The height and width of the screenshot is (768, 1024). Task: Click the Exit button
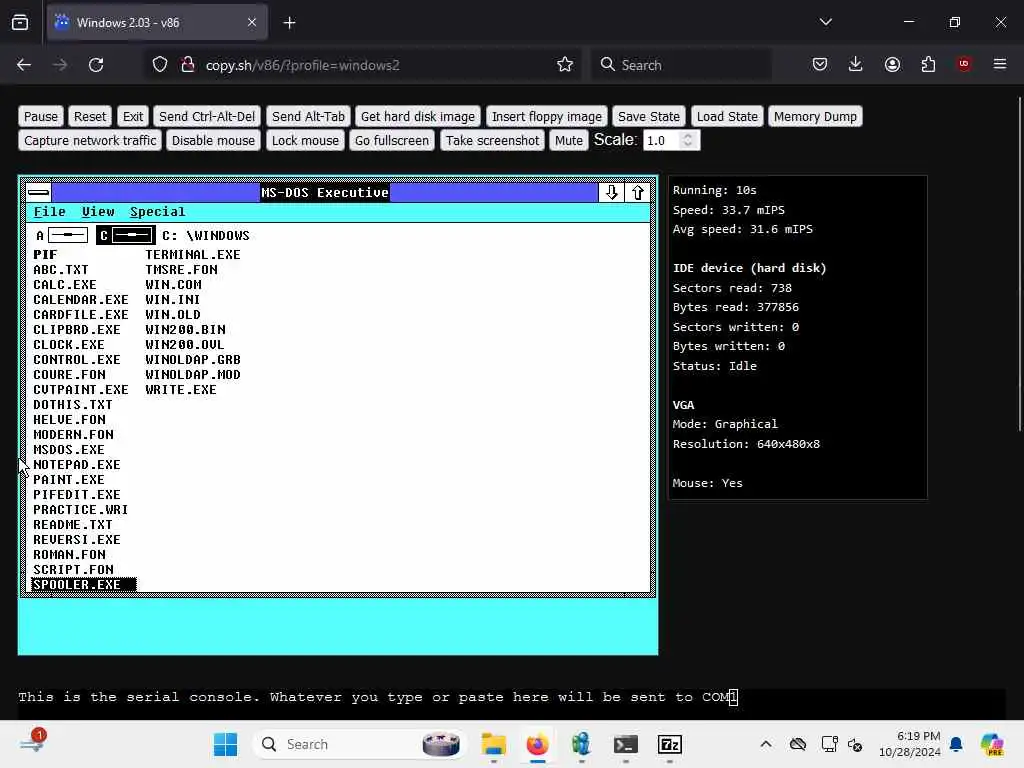133,116
